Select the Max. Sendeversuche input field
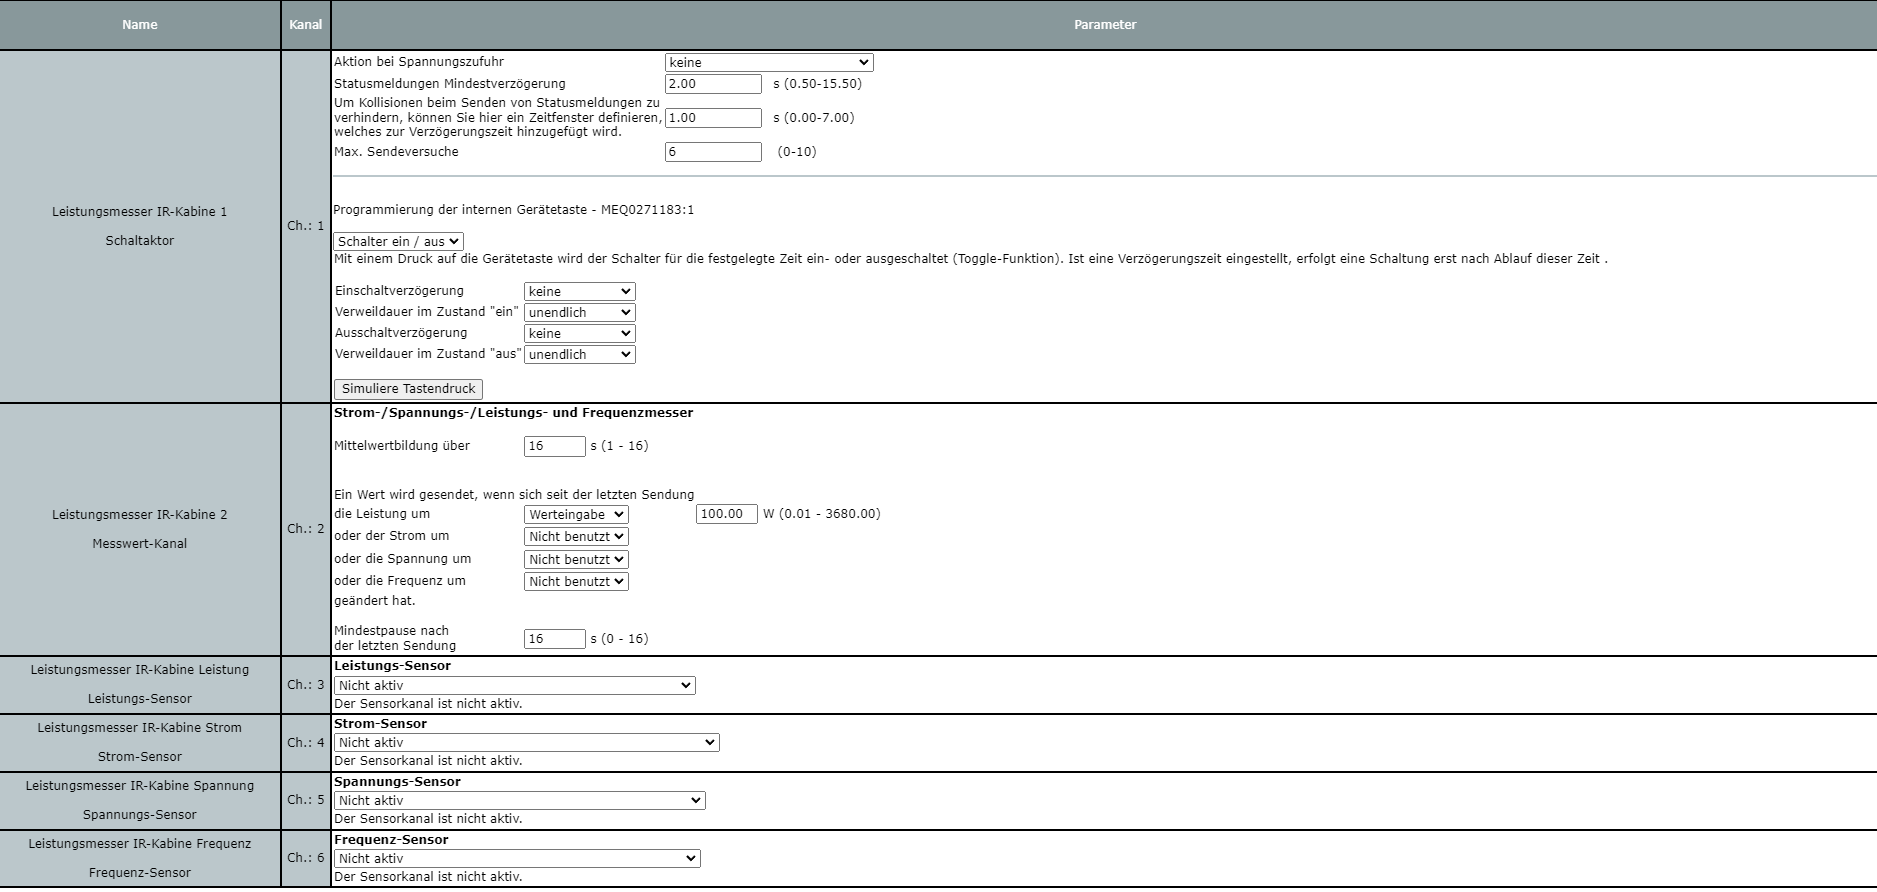This screenshot has width=1877, height=892. tap(713, 152)
